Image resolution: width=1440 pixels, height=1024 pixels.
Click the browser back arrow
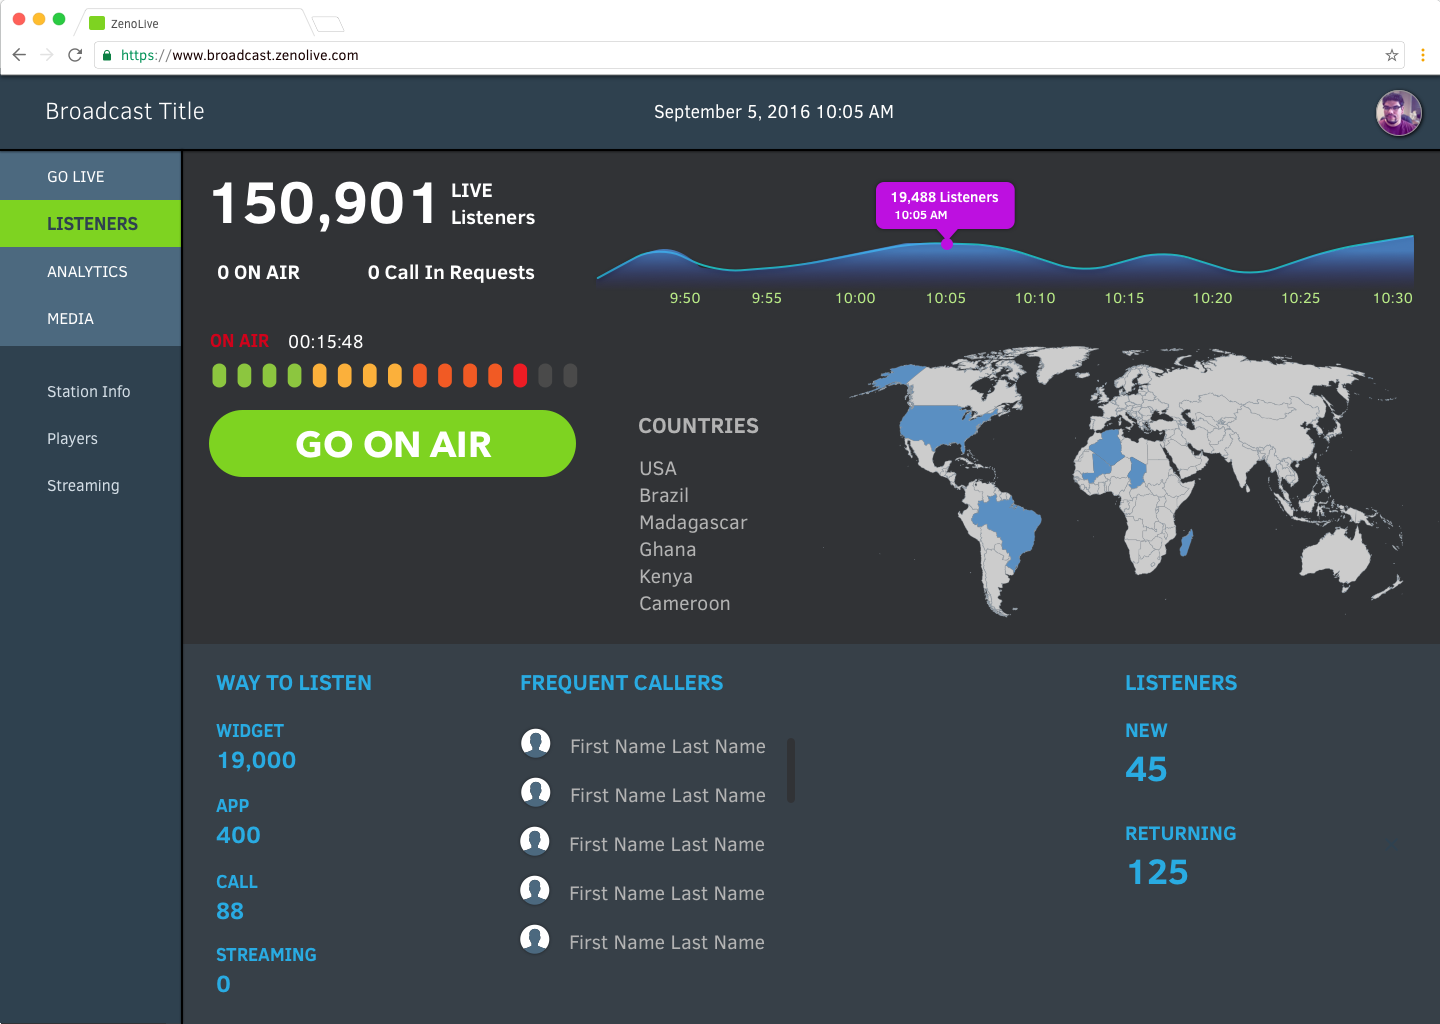(x=19, y=55)
